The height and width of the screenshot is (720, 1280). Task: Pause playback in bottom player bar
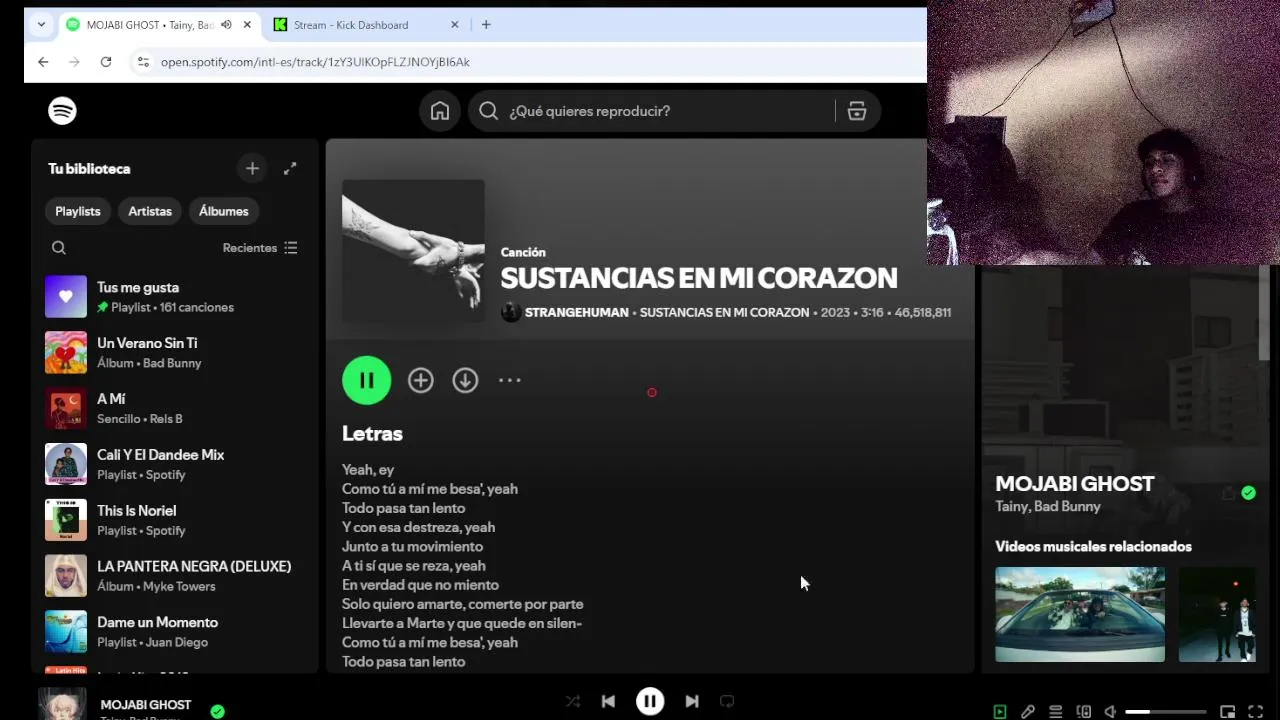[650, 701]
